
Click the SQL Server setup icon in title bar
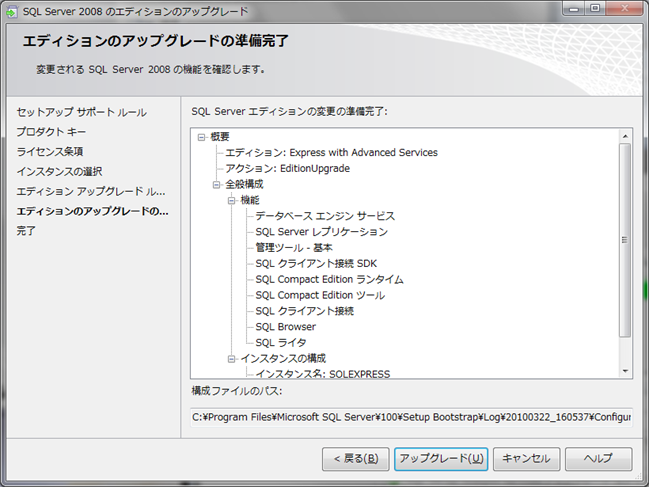coord(11,12)
